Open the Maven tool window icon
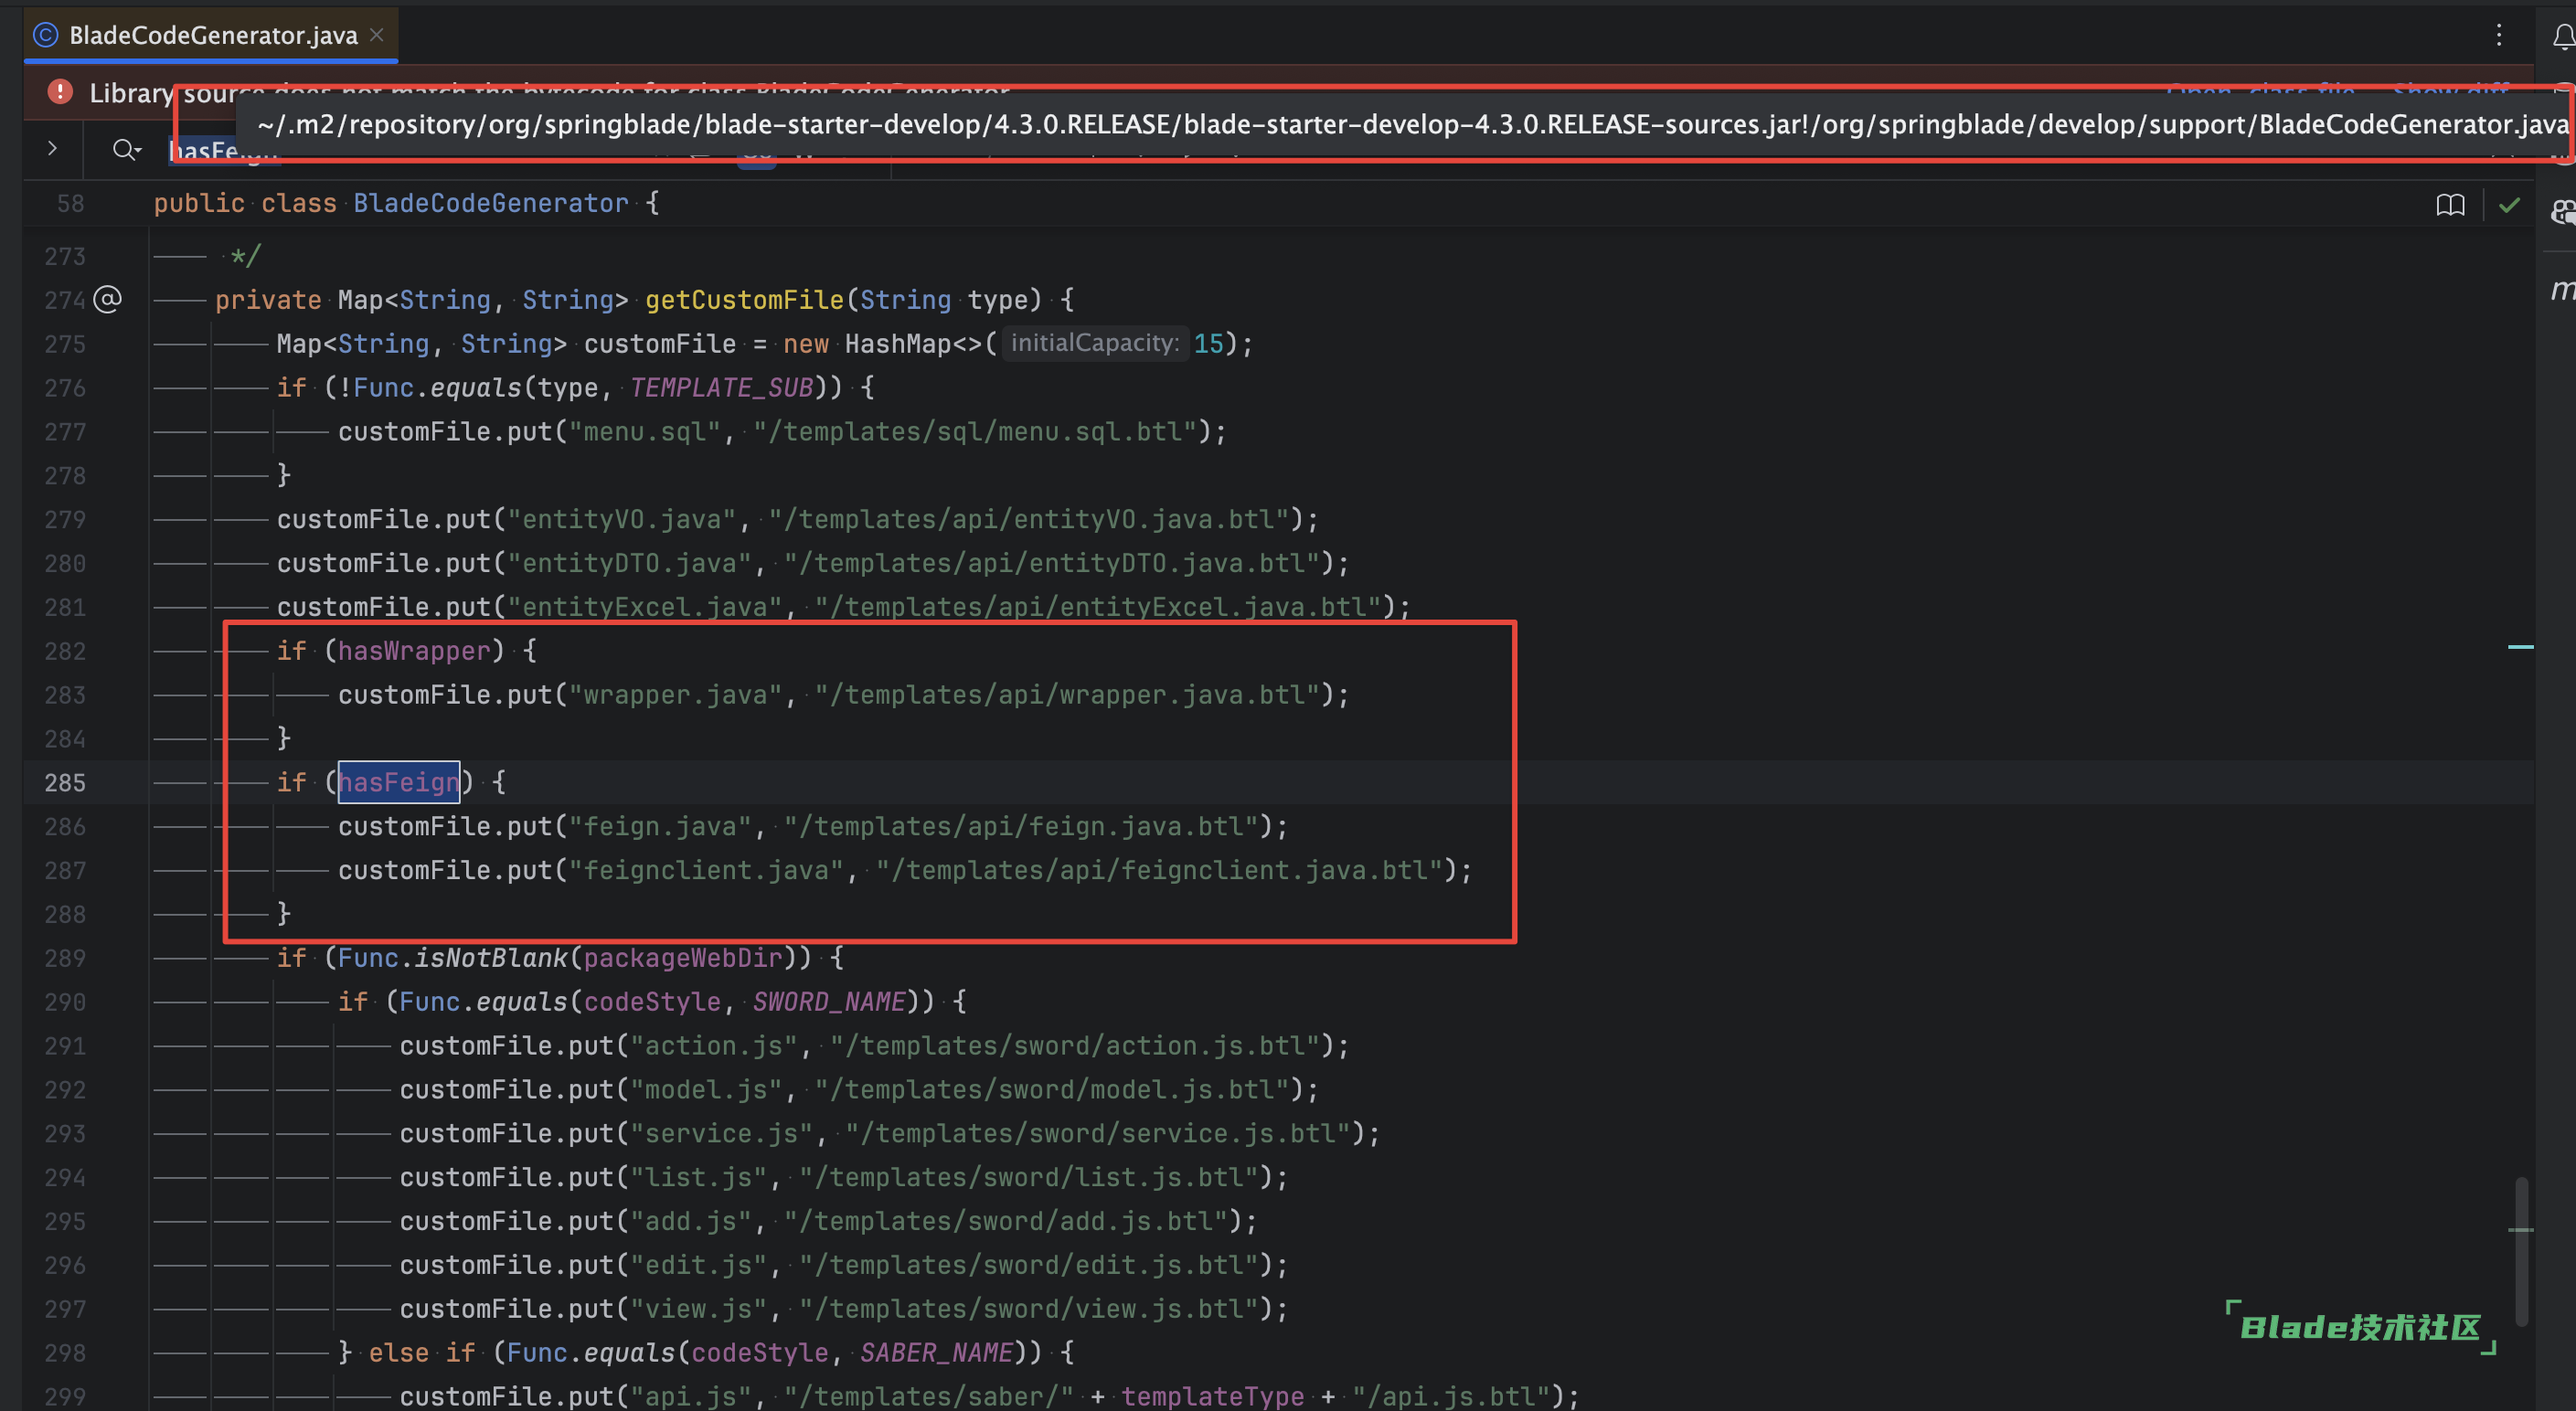 click(2563, 290)
